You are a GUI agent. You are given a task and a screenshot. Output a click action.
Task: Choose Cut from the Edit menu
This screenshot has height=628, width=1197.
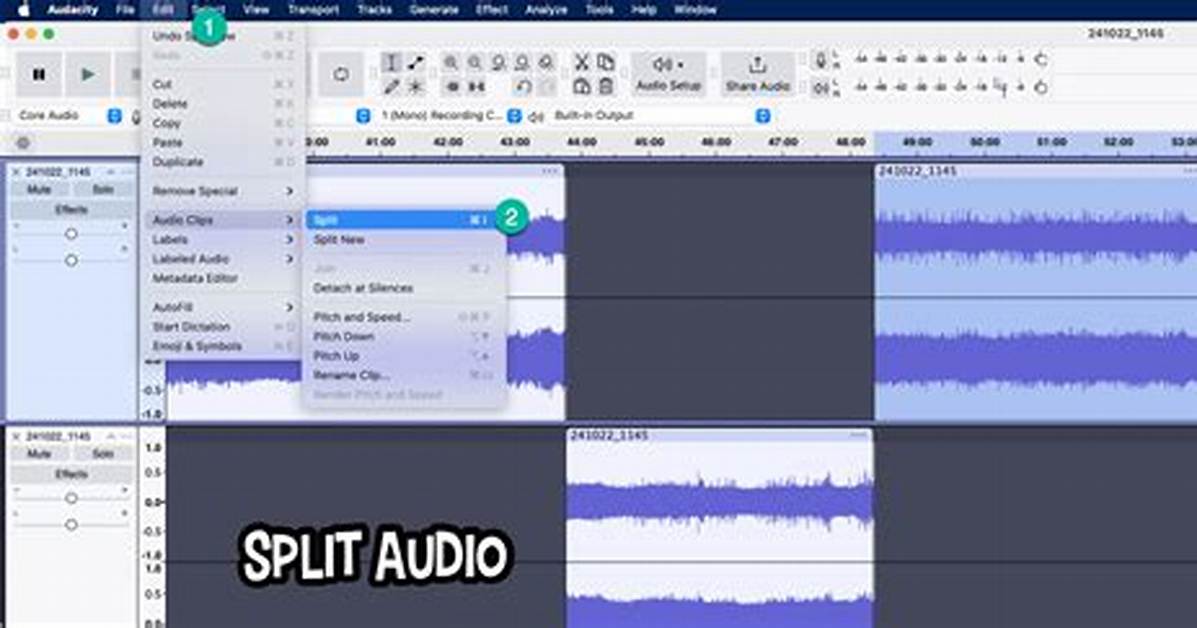pos(223,84)
